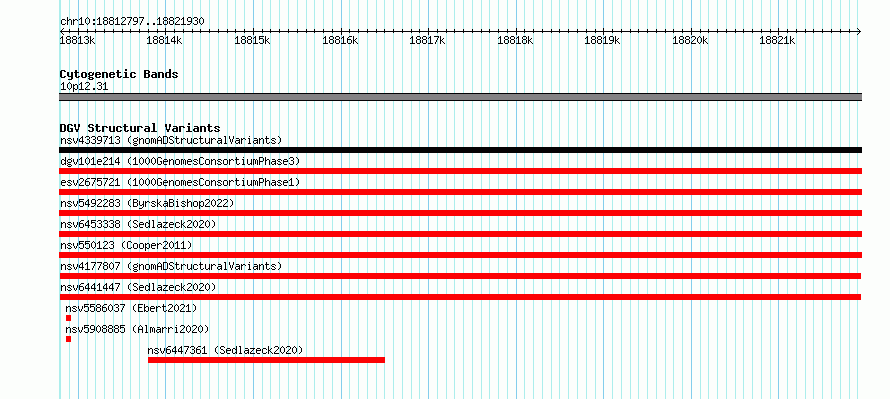The width and height of the screenshot is (890, 399).
Task: Open nsv6453338 Sedlazeck2020 variant label
Action: point(138,224)
